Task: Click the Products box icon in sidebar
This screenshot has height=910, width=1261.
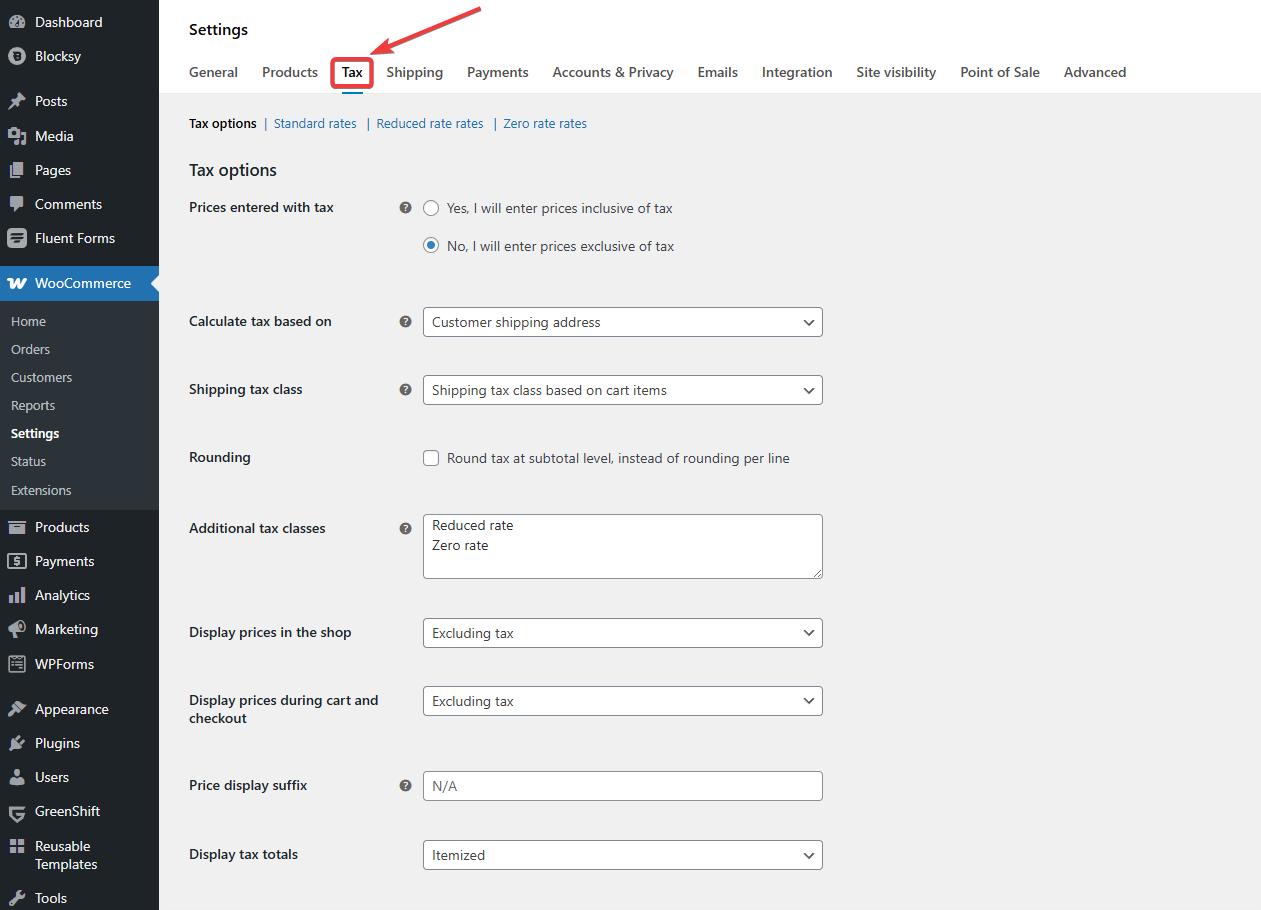Action: tap(17, 527)
